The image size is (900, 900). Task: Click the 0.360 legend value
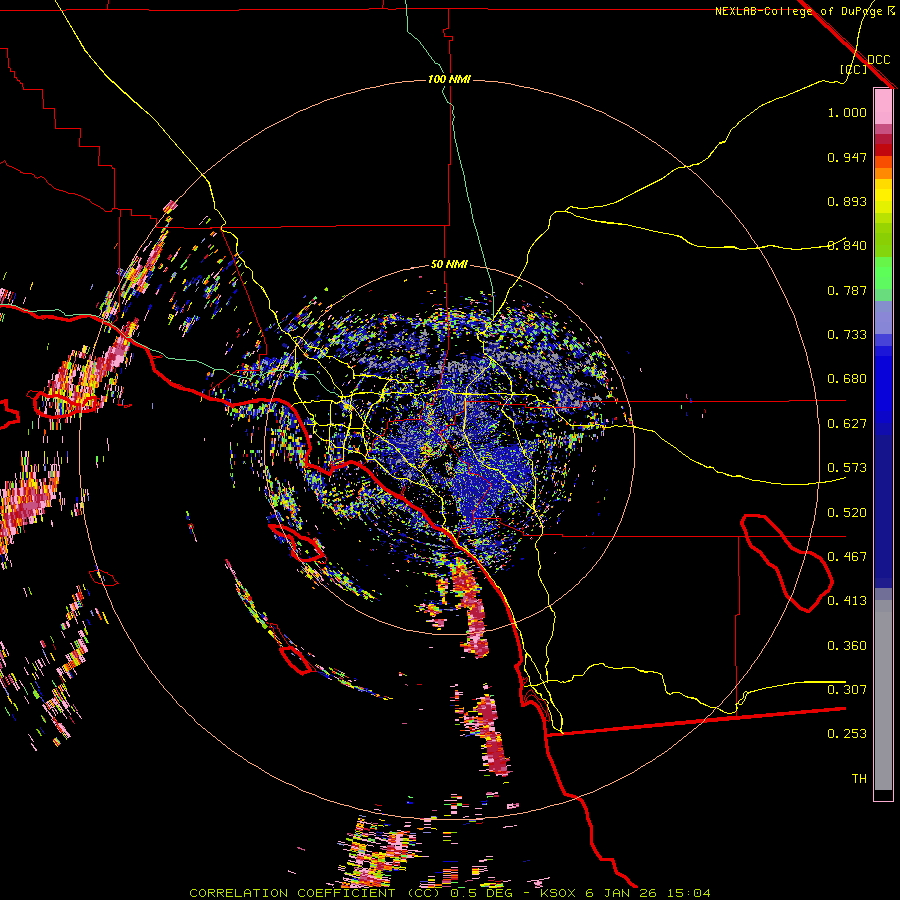847,646
